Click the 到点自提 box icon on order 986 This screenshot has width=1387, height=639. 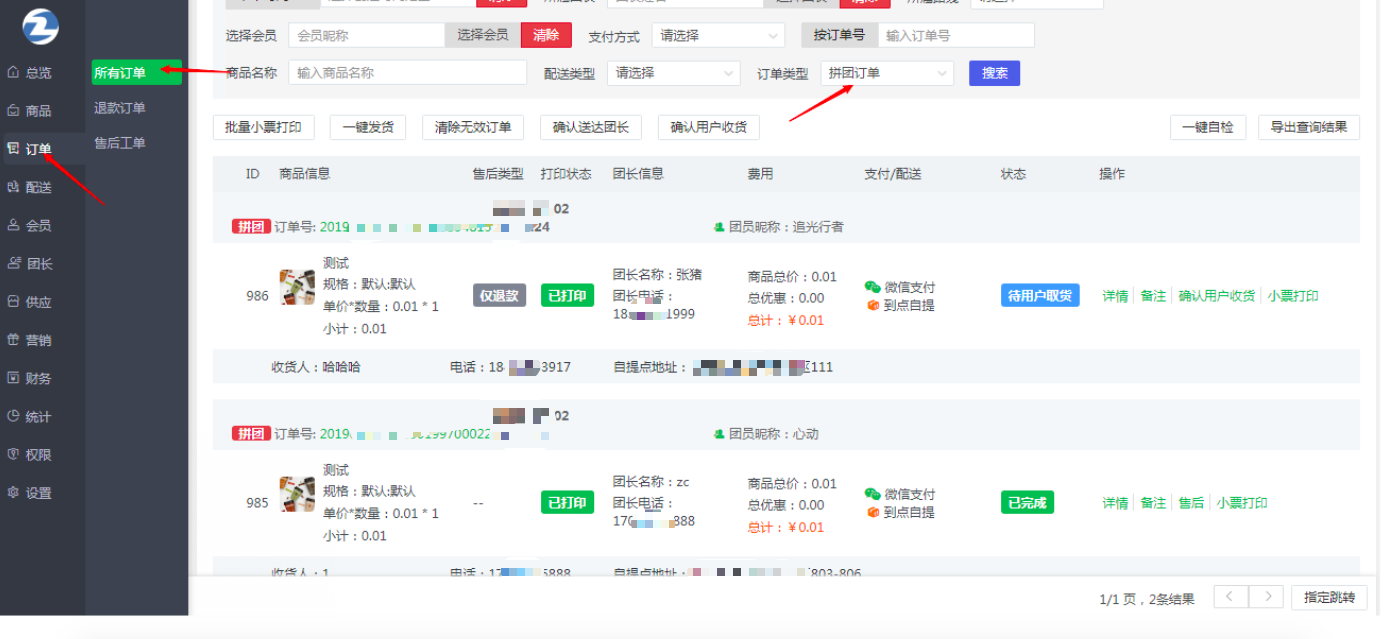coord(873,305)
